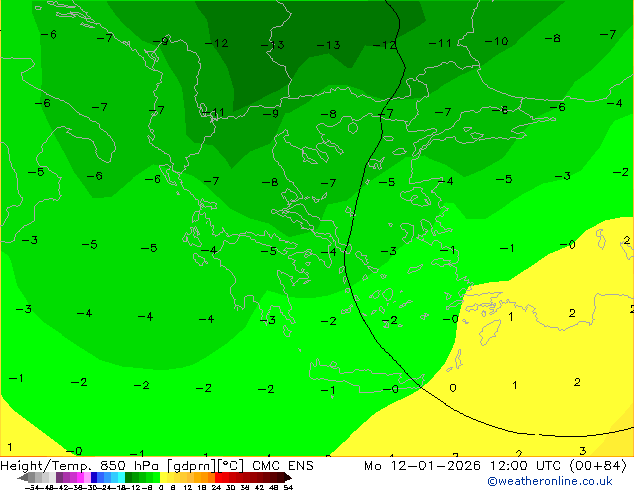Click the "Mo" weekday text
This screenshot has height=490, width=634.
372,466
